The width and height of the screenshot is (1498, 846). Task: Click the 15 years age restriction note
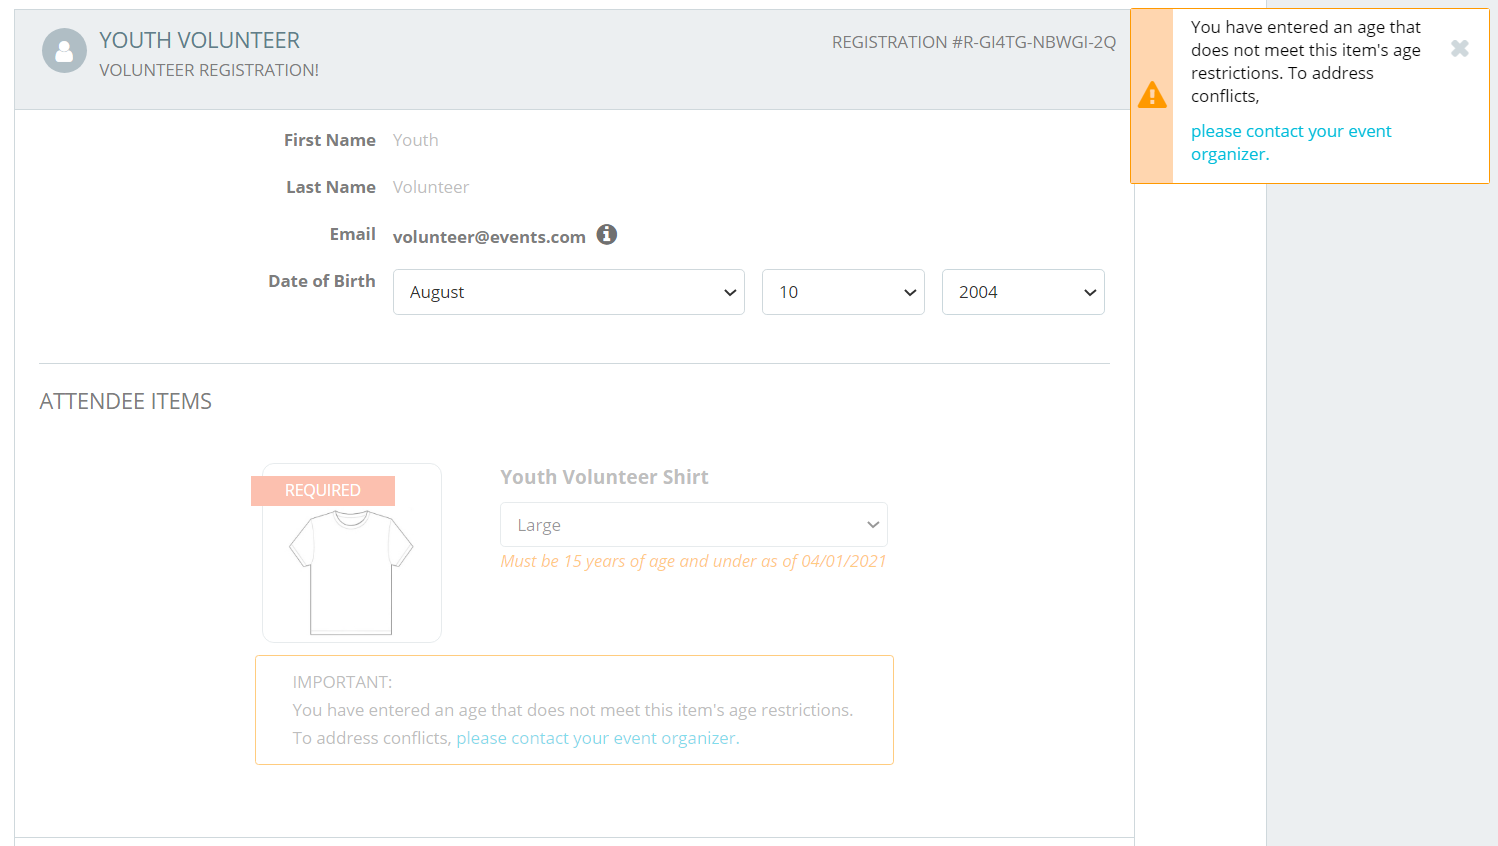coord(693,561)
